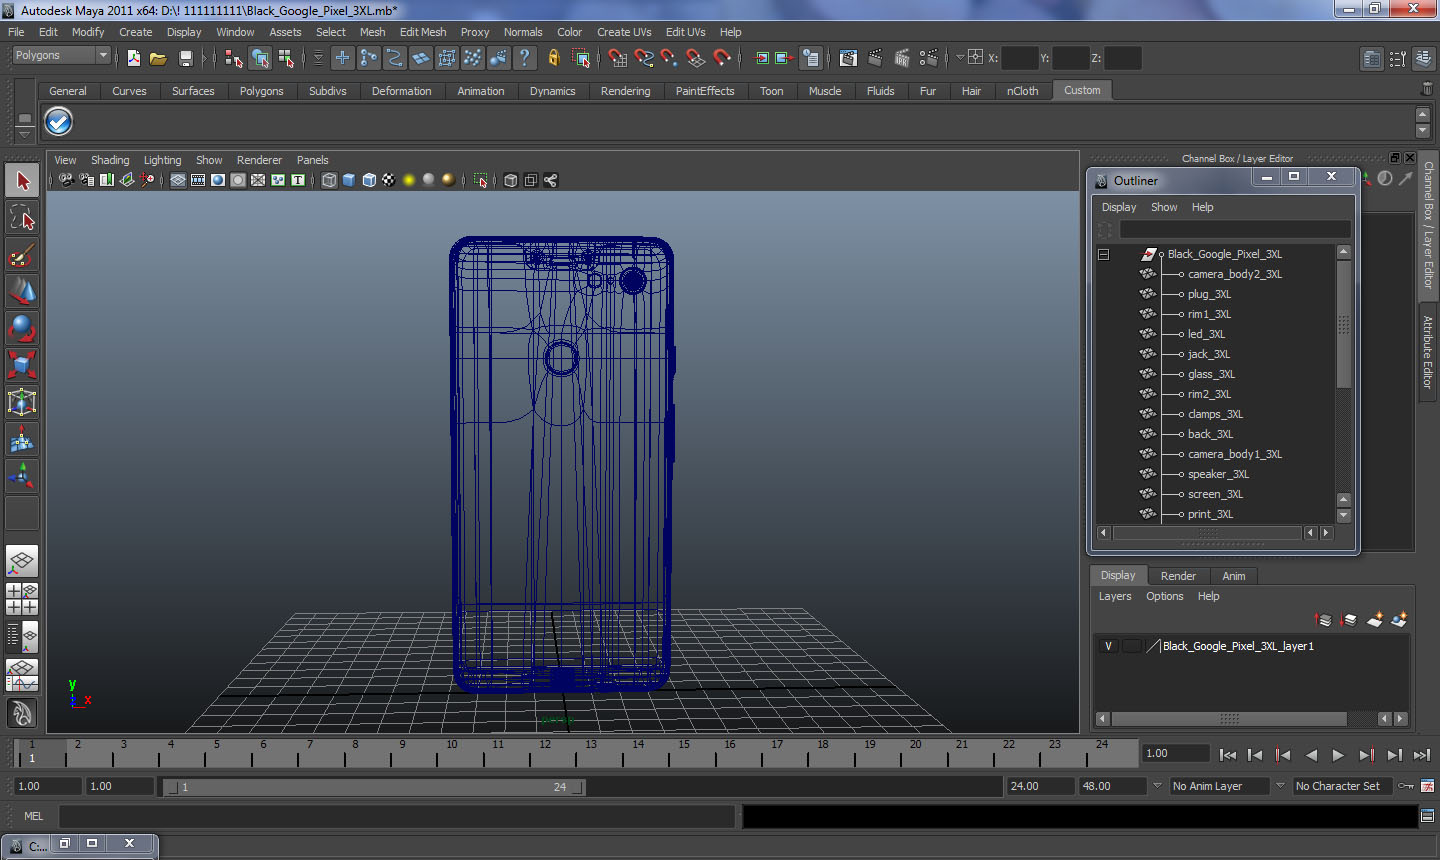Open the Create UVs menu

coord(624,32)
